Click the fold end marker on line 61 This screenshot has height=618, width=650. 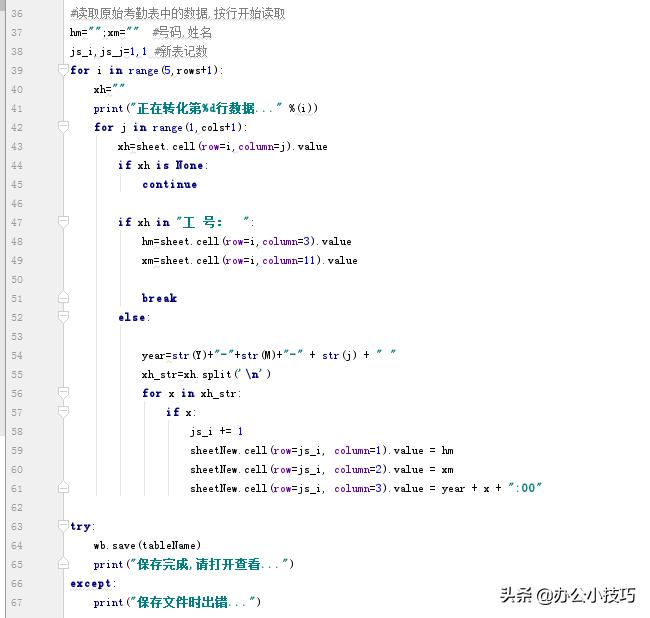coord(63,488)
